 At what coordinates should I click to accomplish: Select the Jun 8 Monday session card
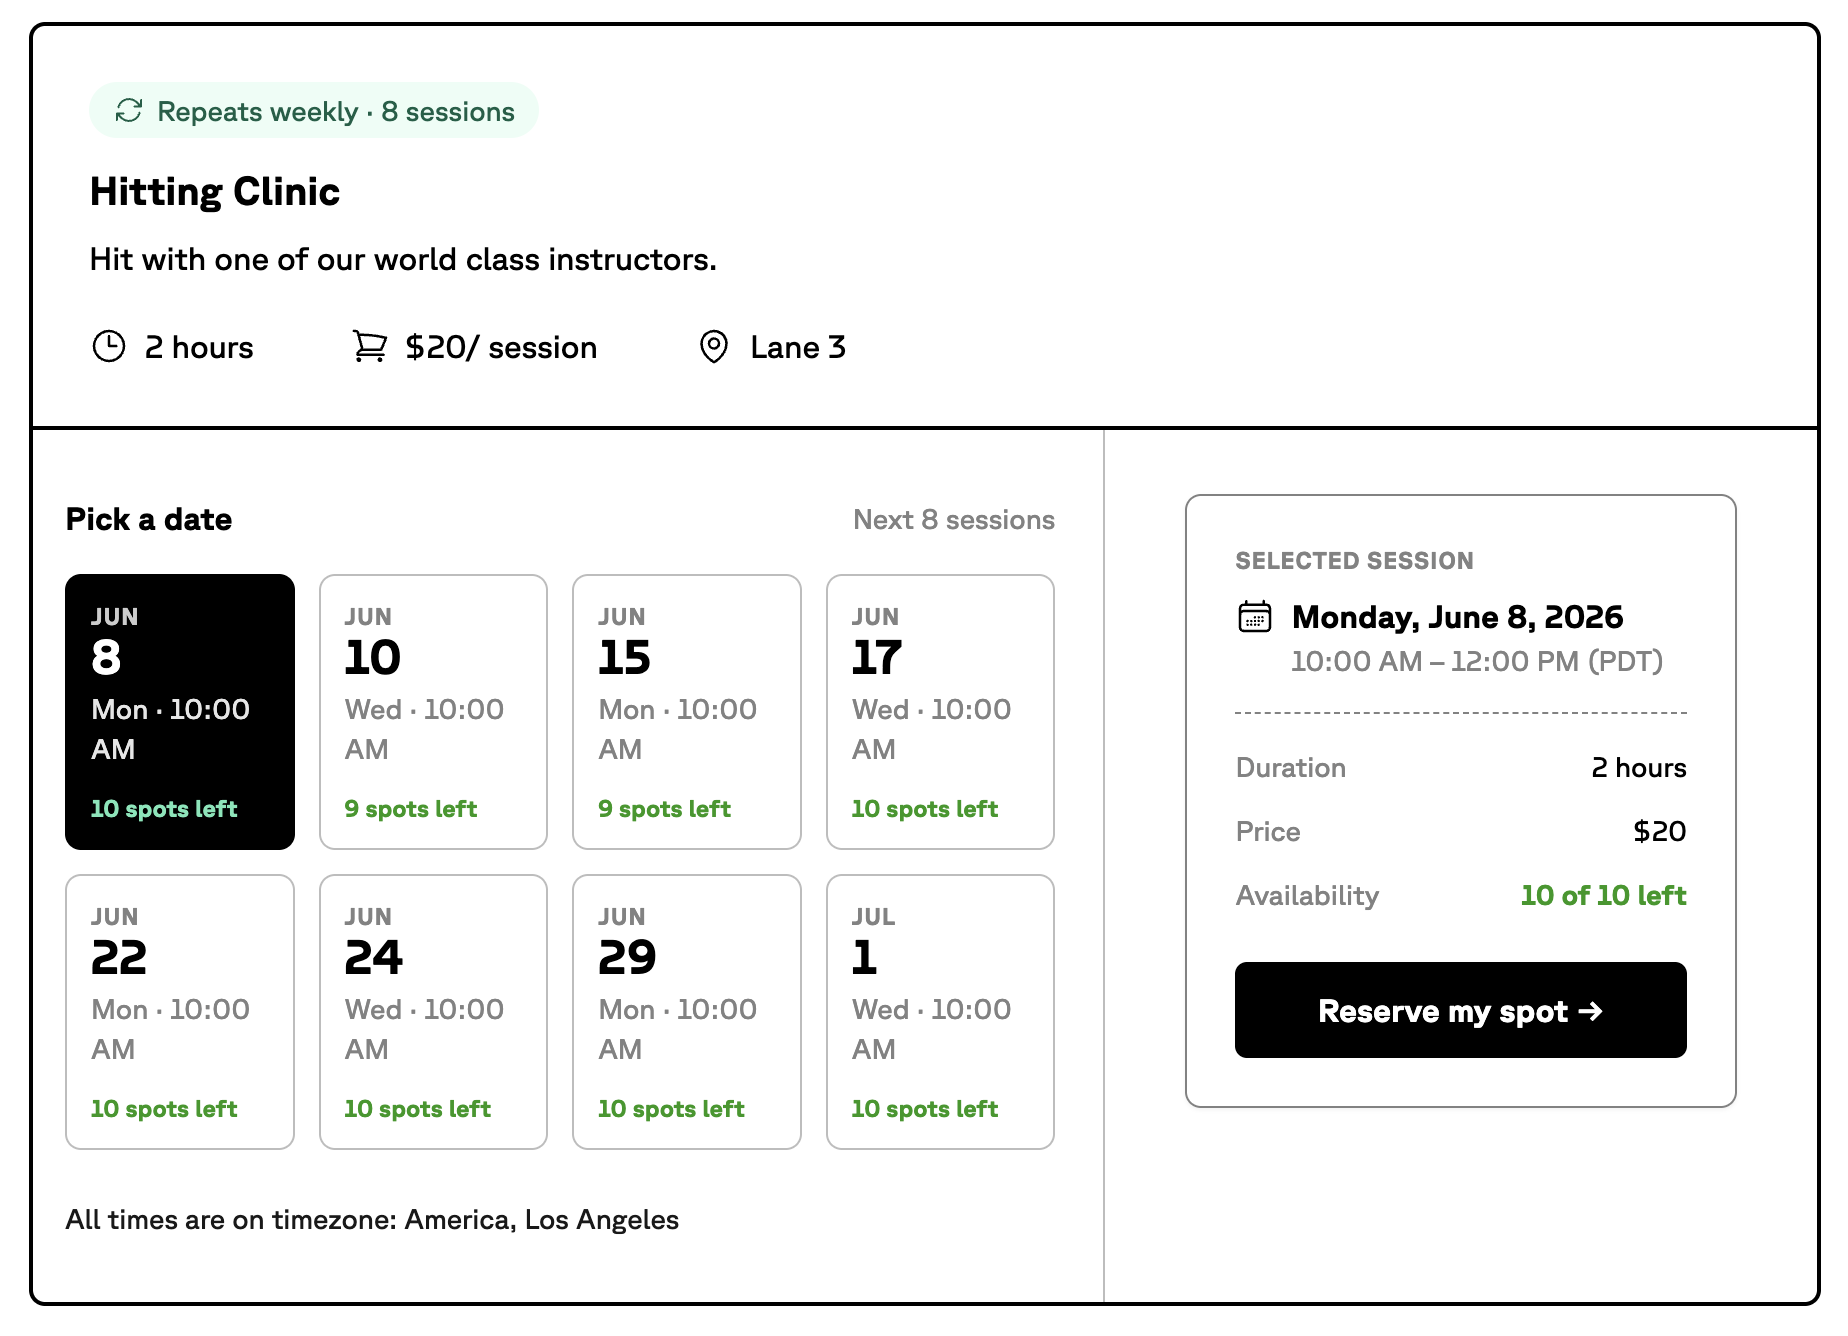(x=180, y=712)
